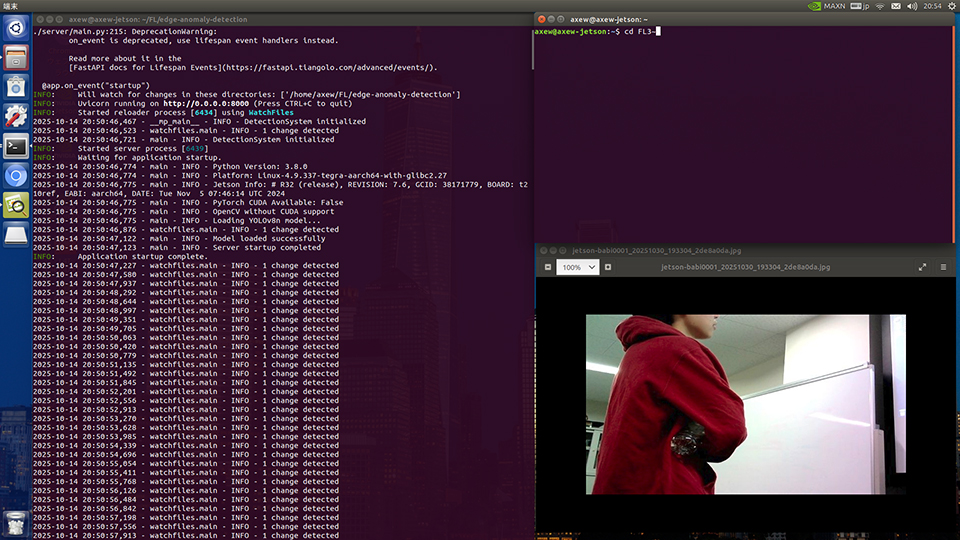Open the image viewer hamburger menu
The image size is (960, 540).
click(x=943, y=268)
